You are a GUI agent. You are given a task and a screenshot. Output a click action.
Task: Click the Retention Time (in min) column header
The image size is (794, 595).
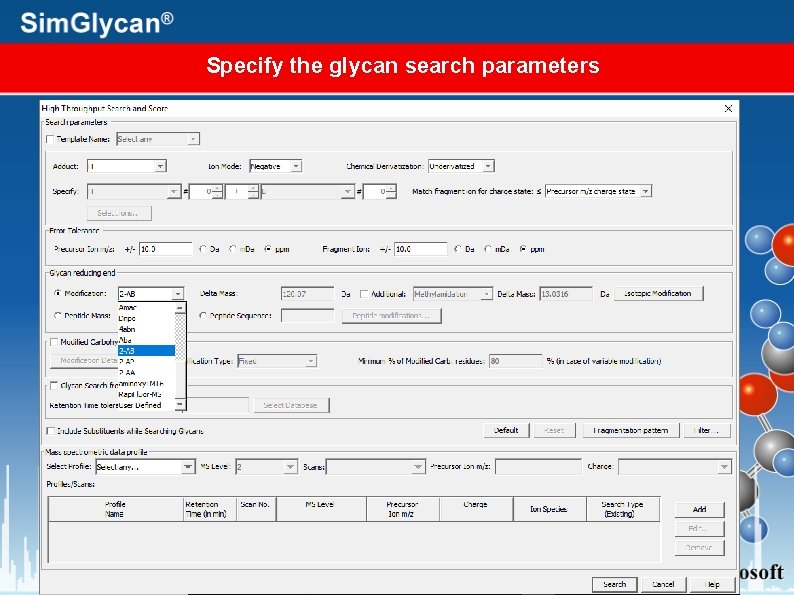coord(210,509)
